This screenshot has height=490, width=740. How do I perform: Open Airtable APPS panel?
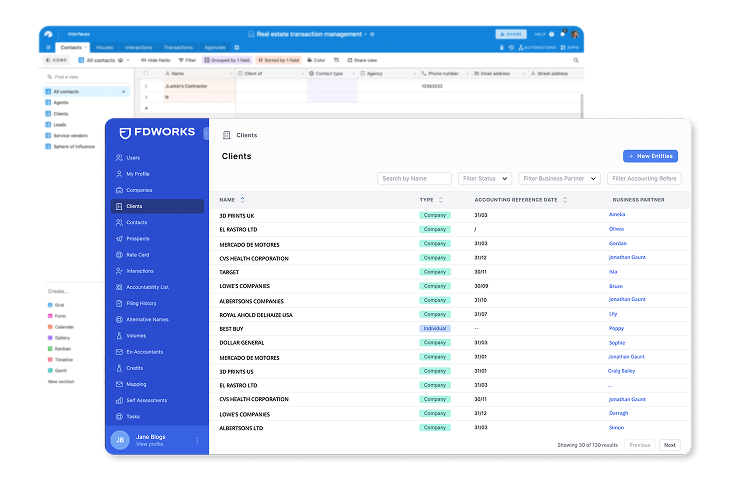(570, 47)
